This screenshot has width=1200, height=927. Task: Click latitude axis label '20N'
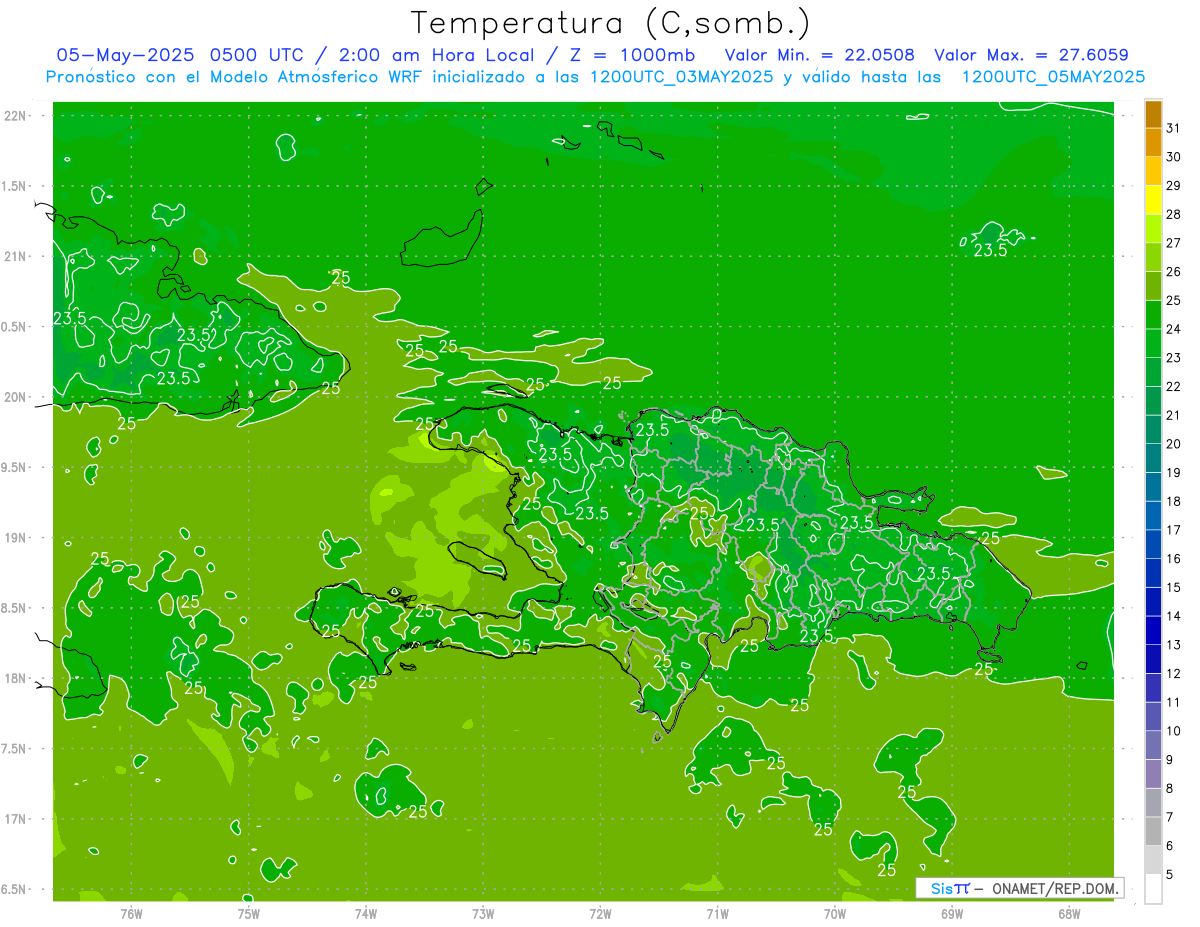pyautogui.click(x=16, y=397)
